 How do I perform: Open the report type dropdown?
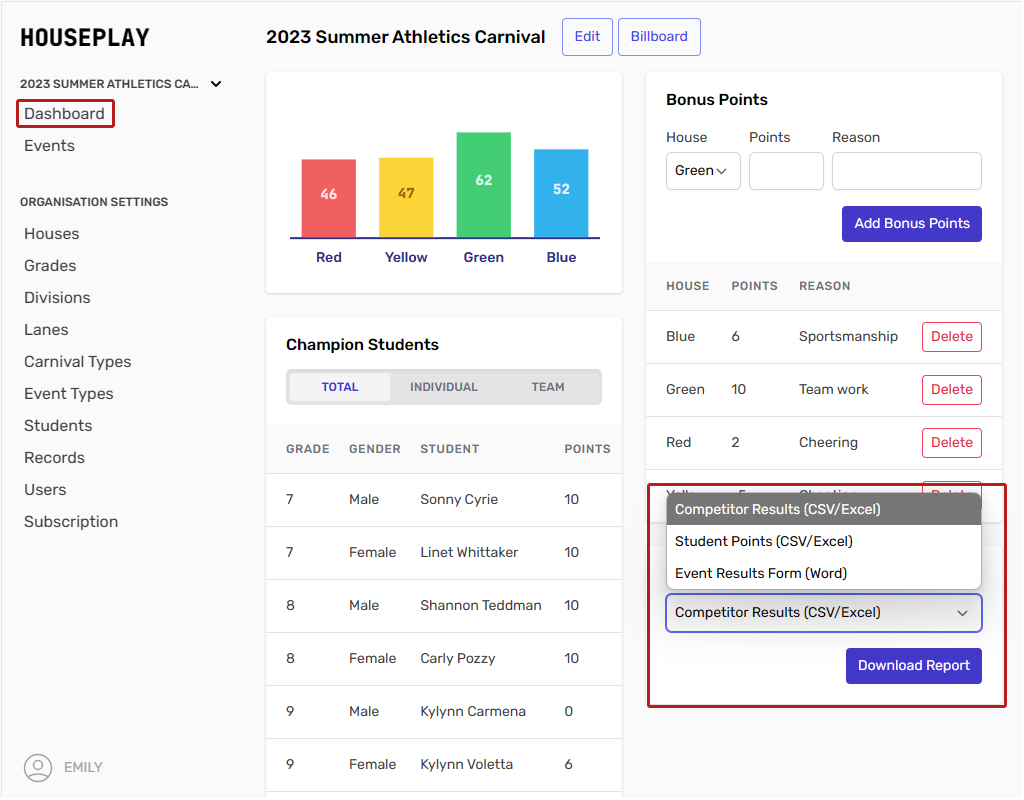click(x=823, y=613)
